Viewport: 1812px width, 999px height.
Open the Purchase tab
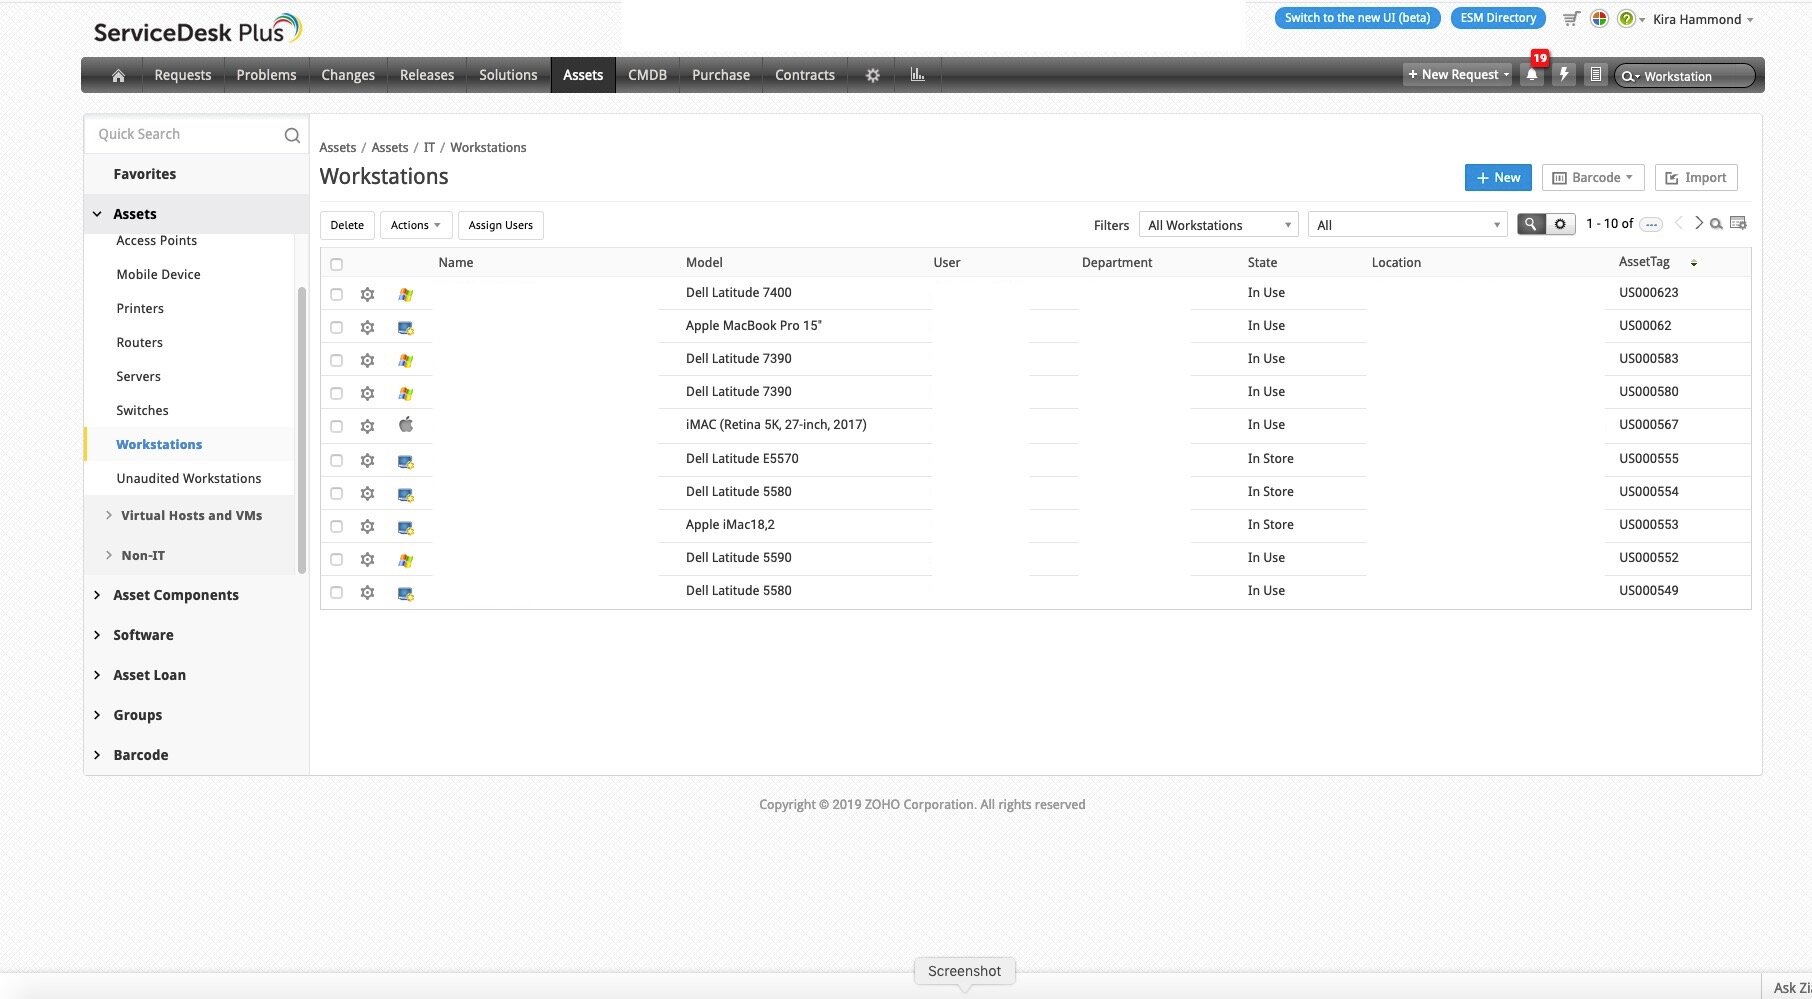(721, 75)
